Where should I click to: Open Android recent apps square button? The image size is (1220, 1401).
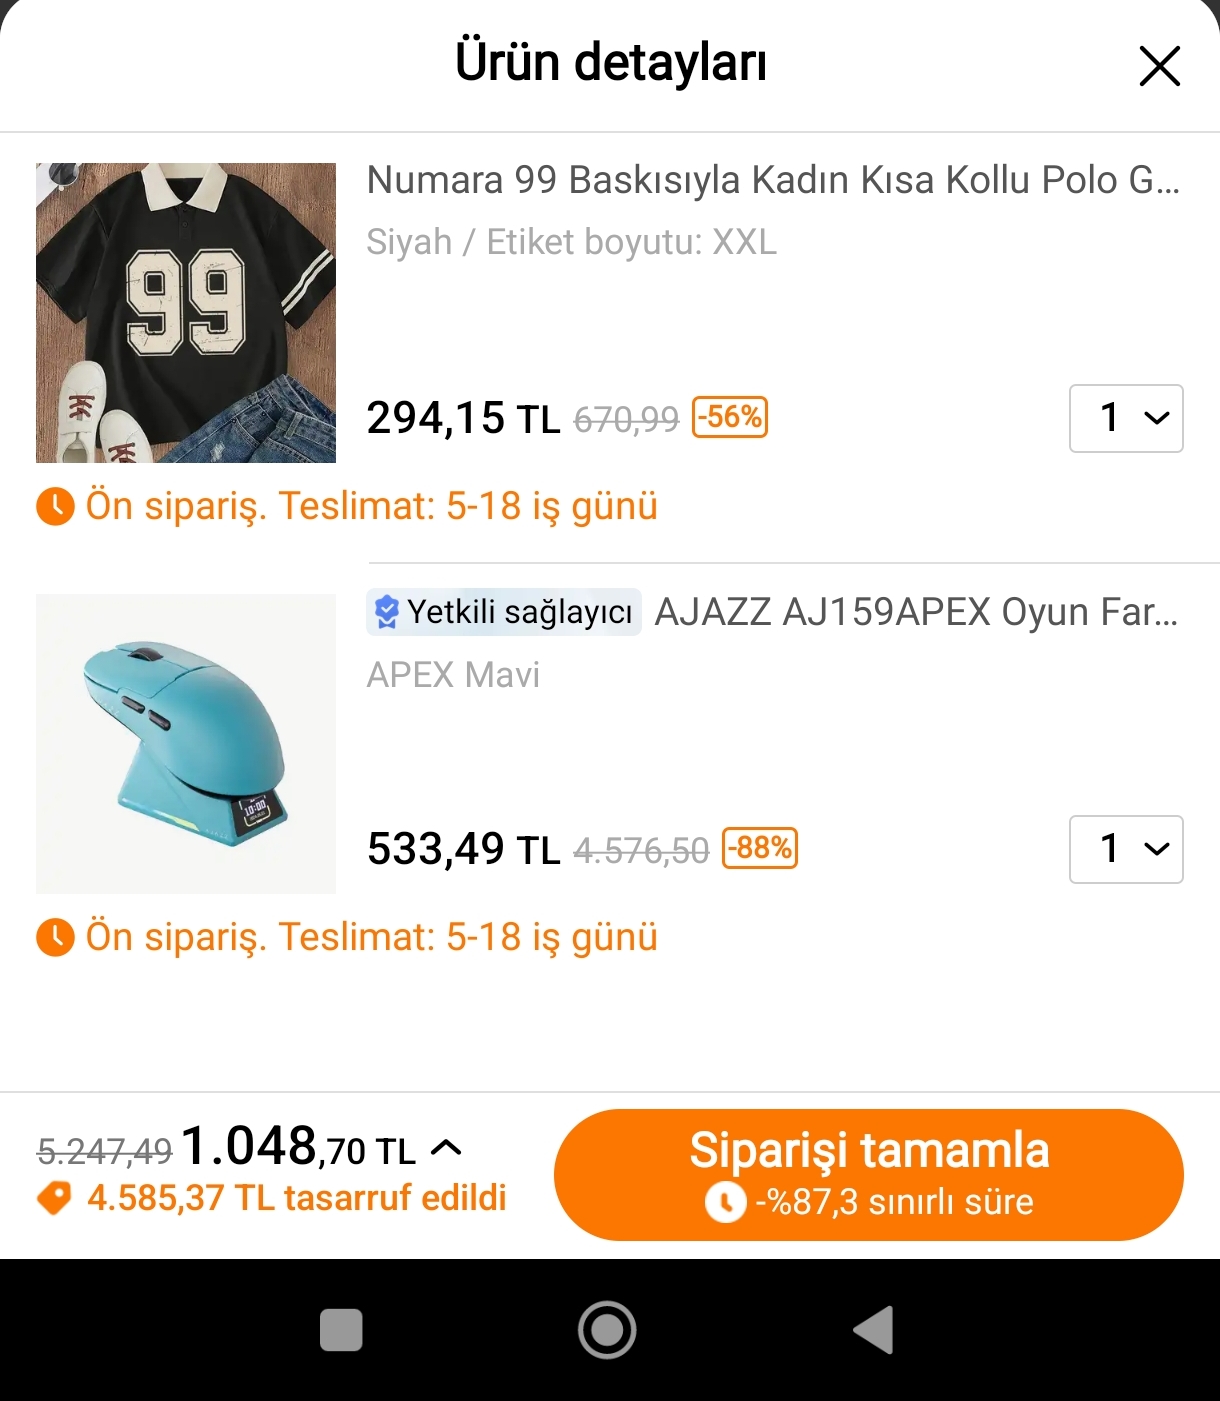pyautogui.click(x=341, y=1330)
